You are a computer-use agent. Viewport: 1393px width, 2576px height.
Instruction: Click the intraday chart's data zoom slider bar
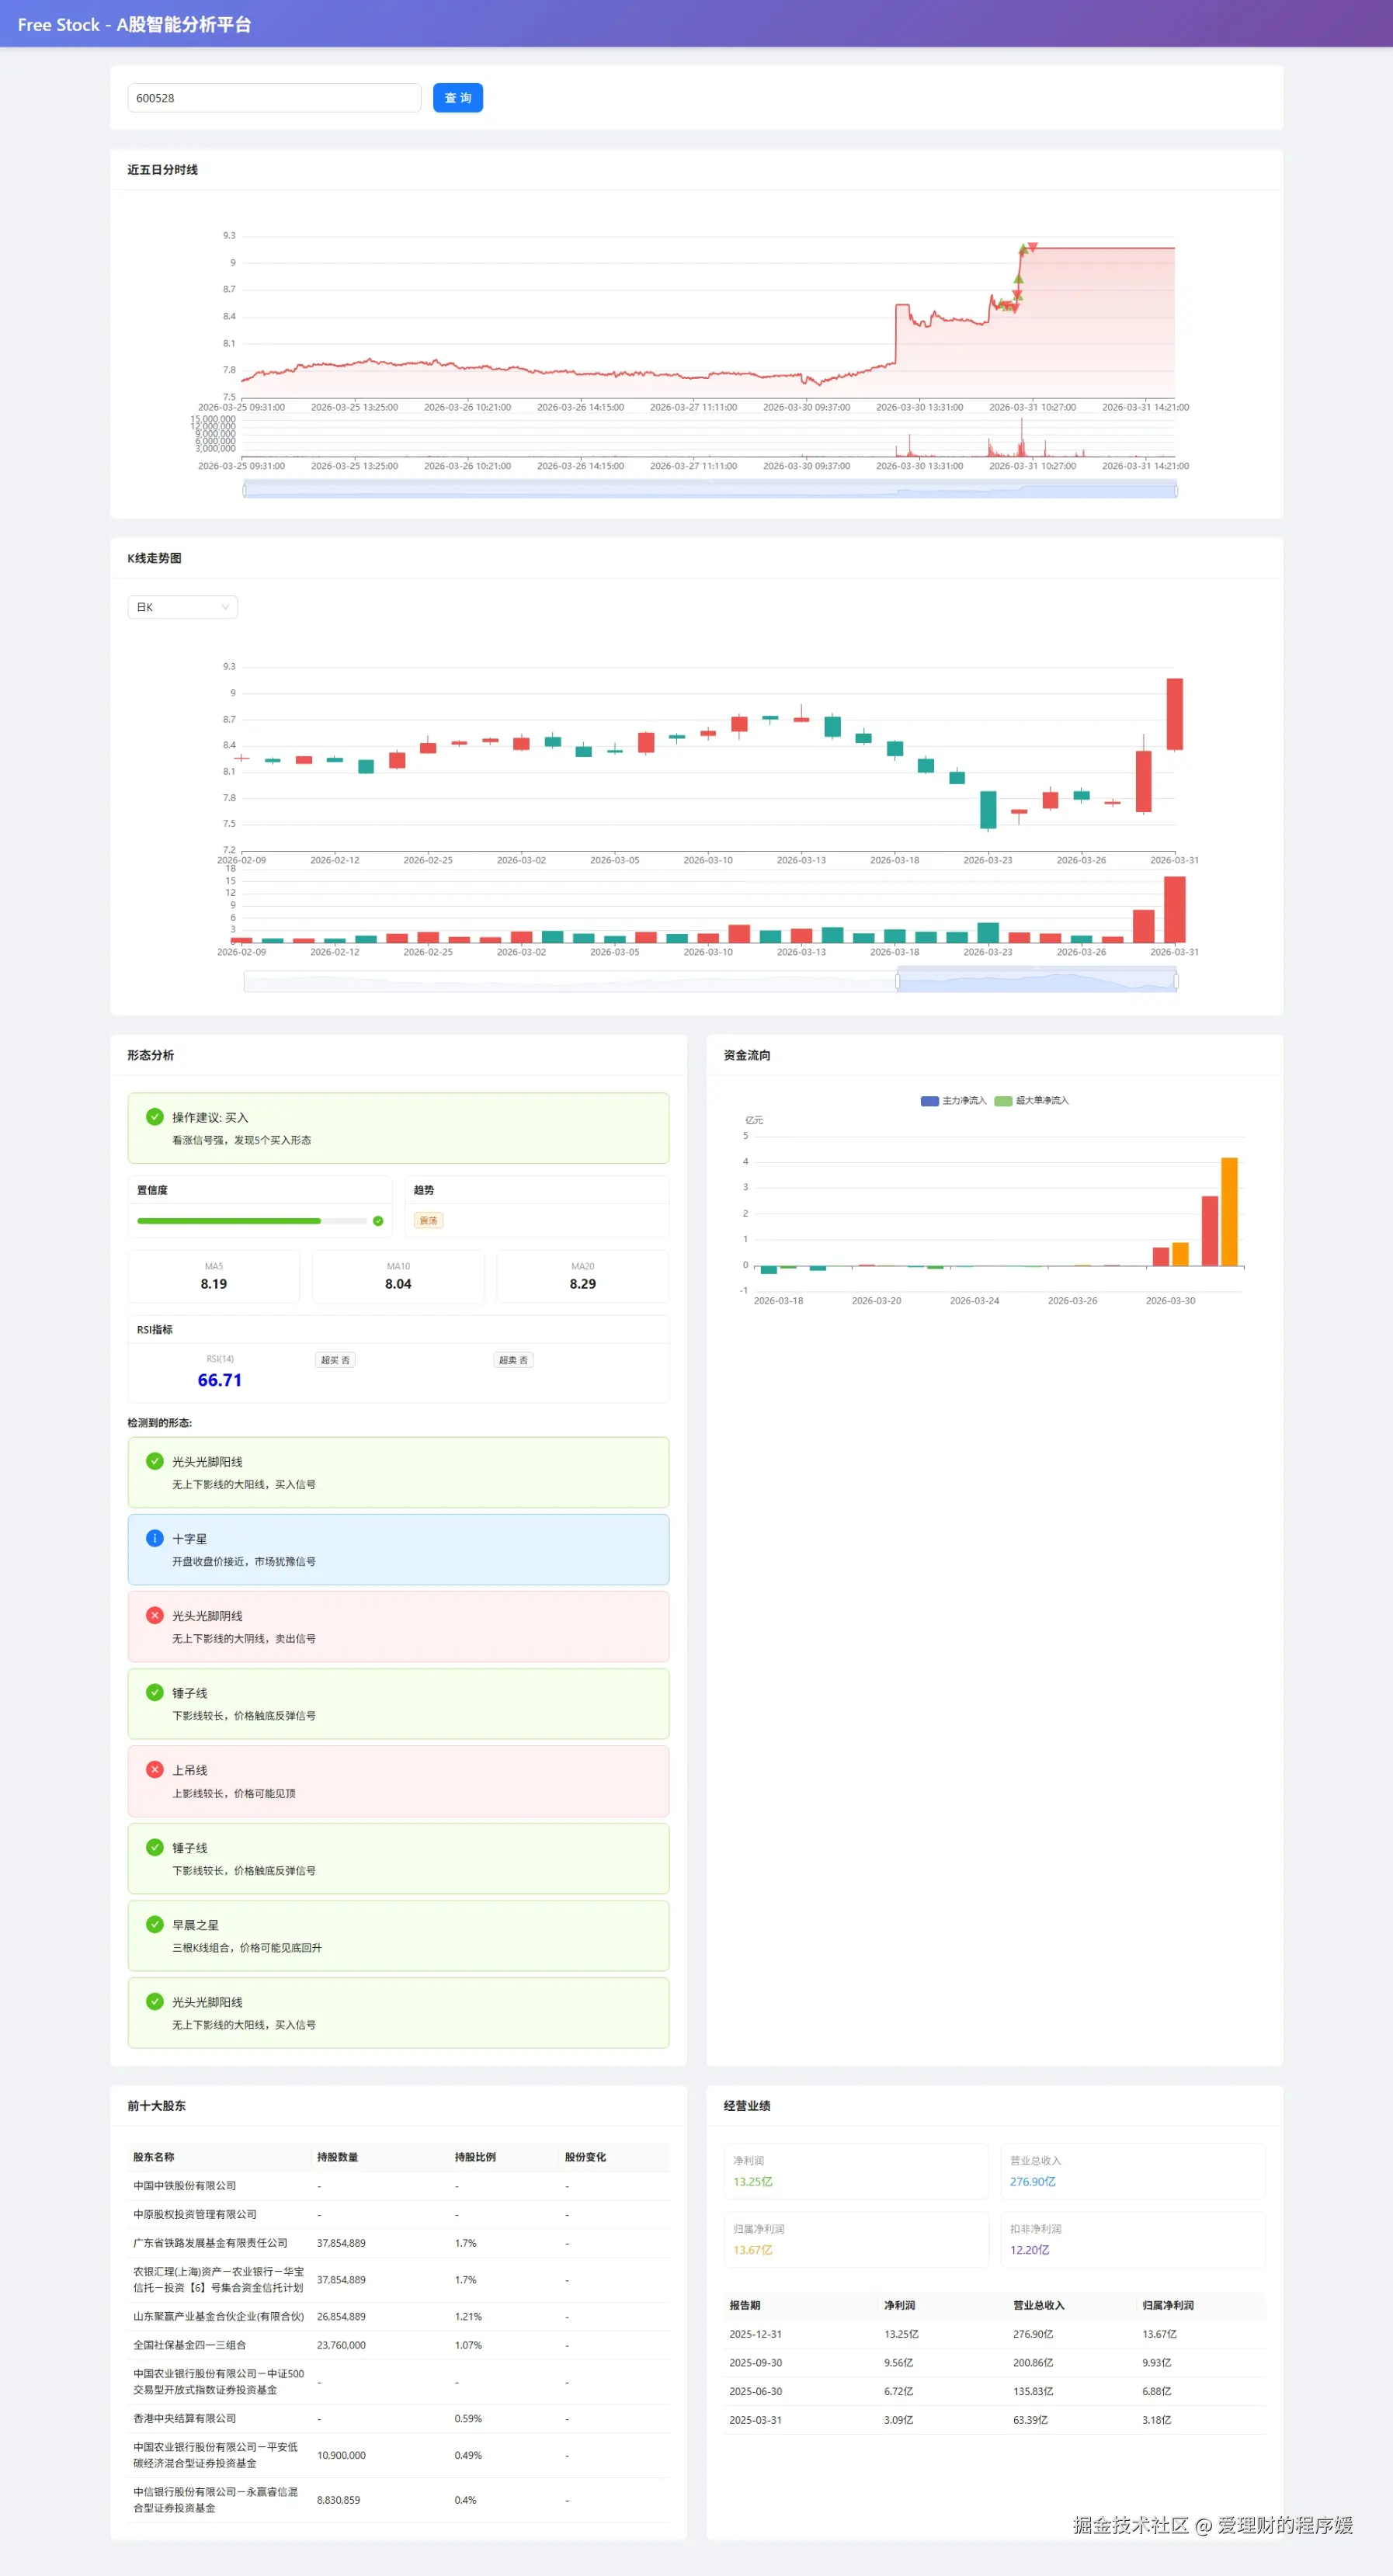point(710,490)
